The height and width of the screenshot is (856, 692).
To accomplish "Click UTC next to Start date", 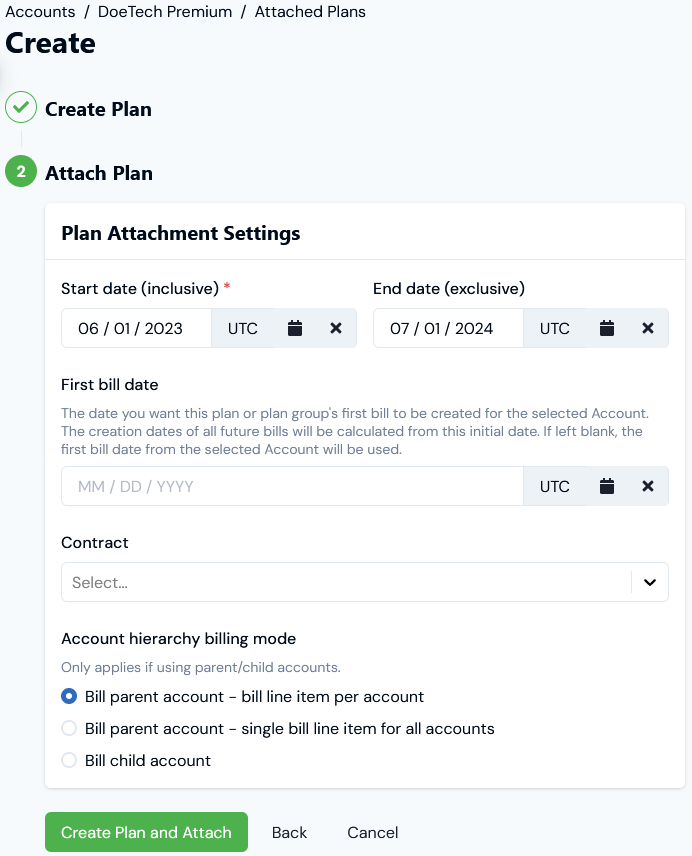I will [243, 327].
